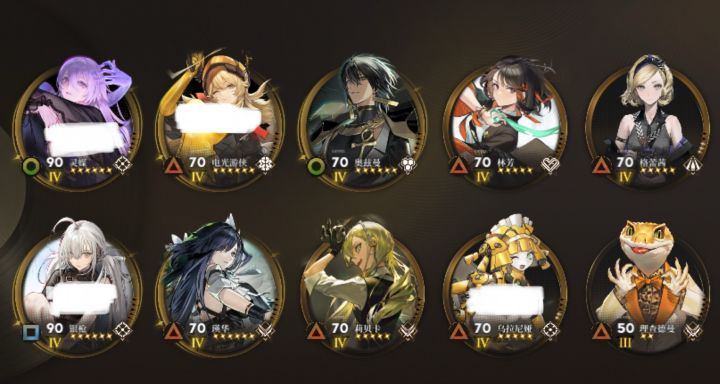
Task: Select the white-haired level 90 character portrait
Action: click(77, 287)
